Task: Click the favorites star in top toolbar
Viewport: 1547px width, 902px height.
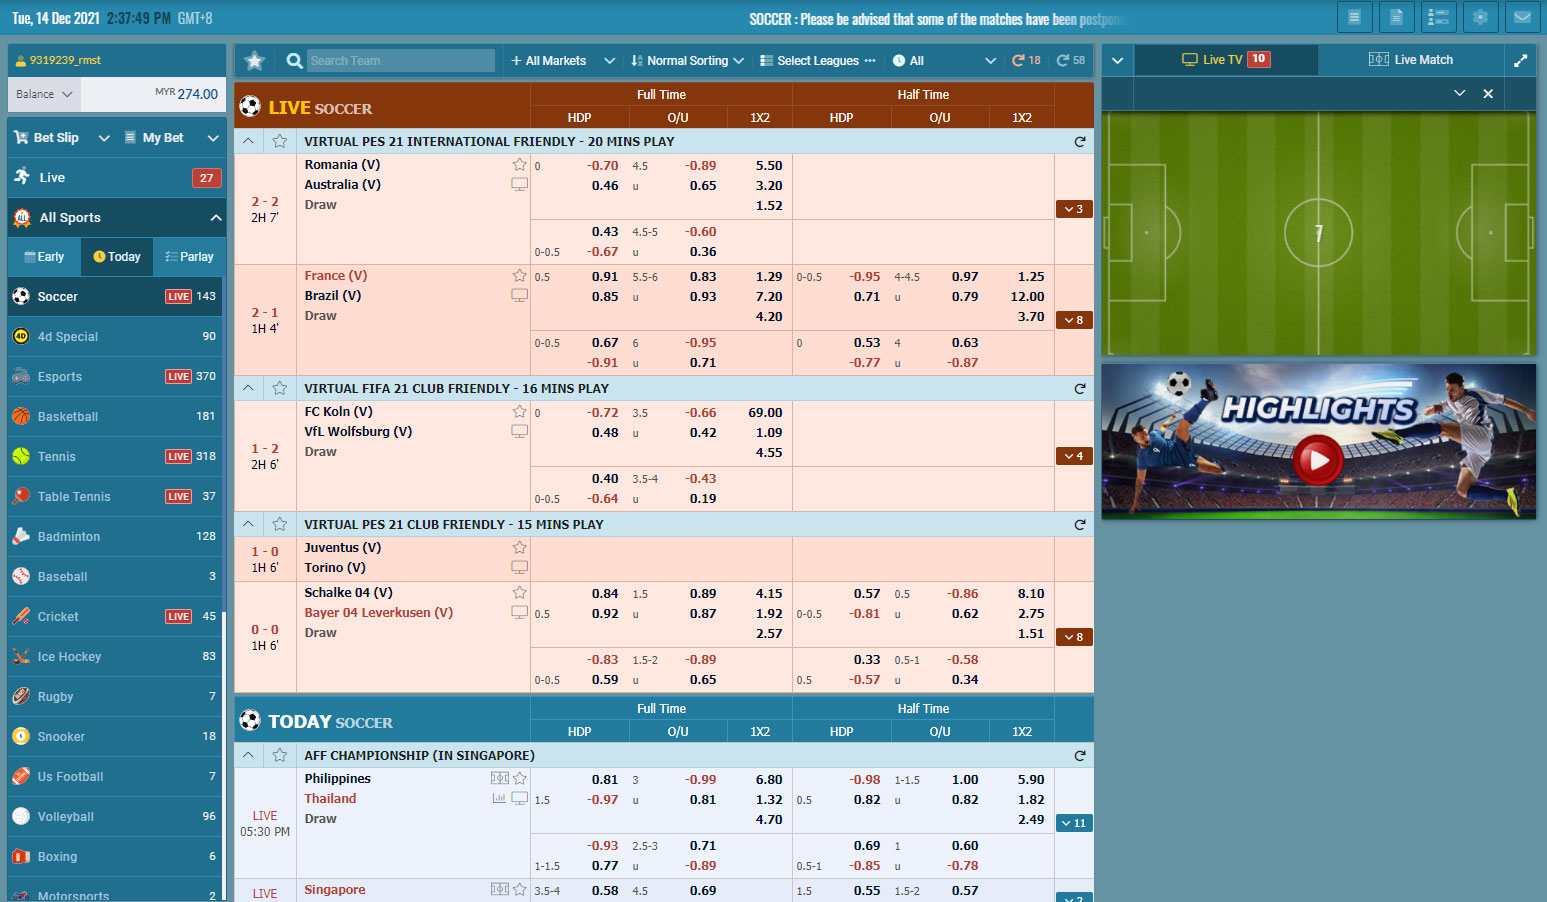Action: [x=255, y=61]
